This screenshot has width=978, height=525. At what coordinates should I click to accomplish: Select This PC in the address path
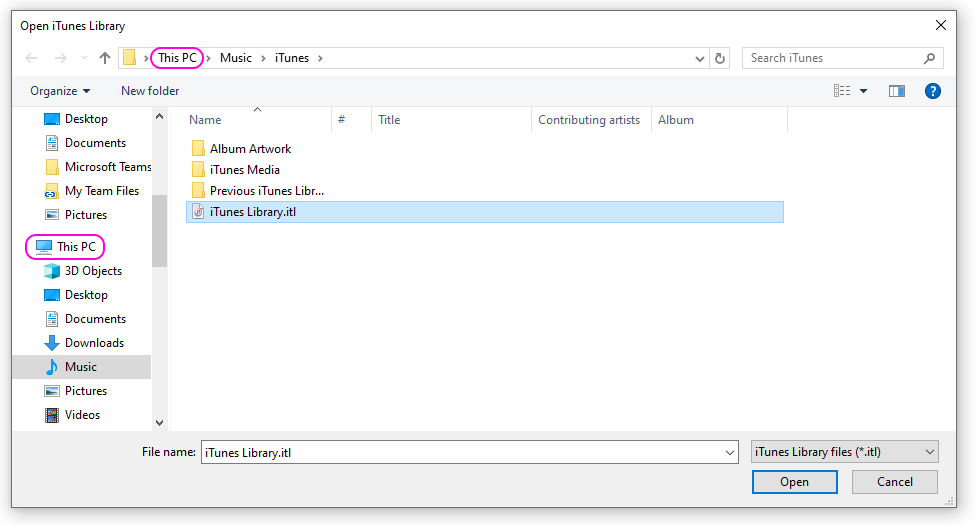pos(177,57)
